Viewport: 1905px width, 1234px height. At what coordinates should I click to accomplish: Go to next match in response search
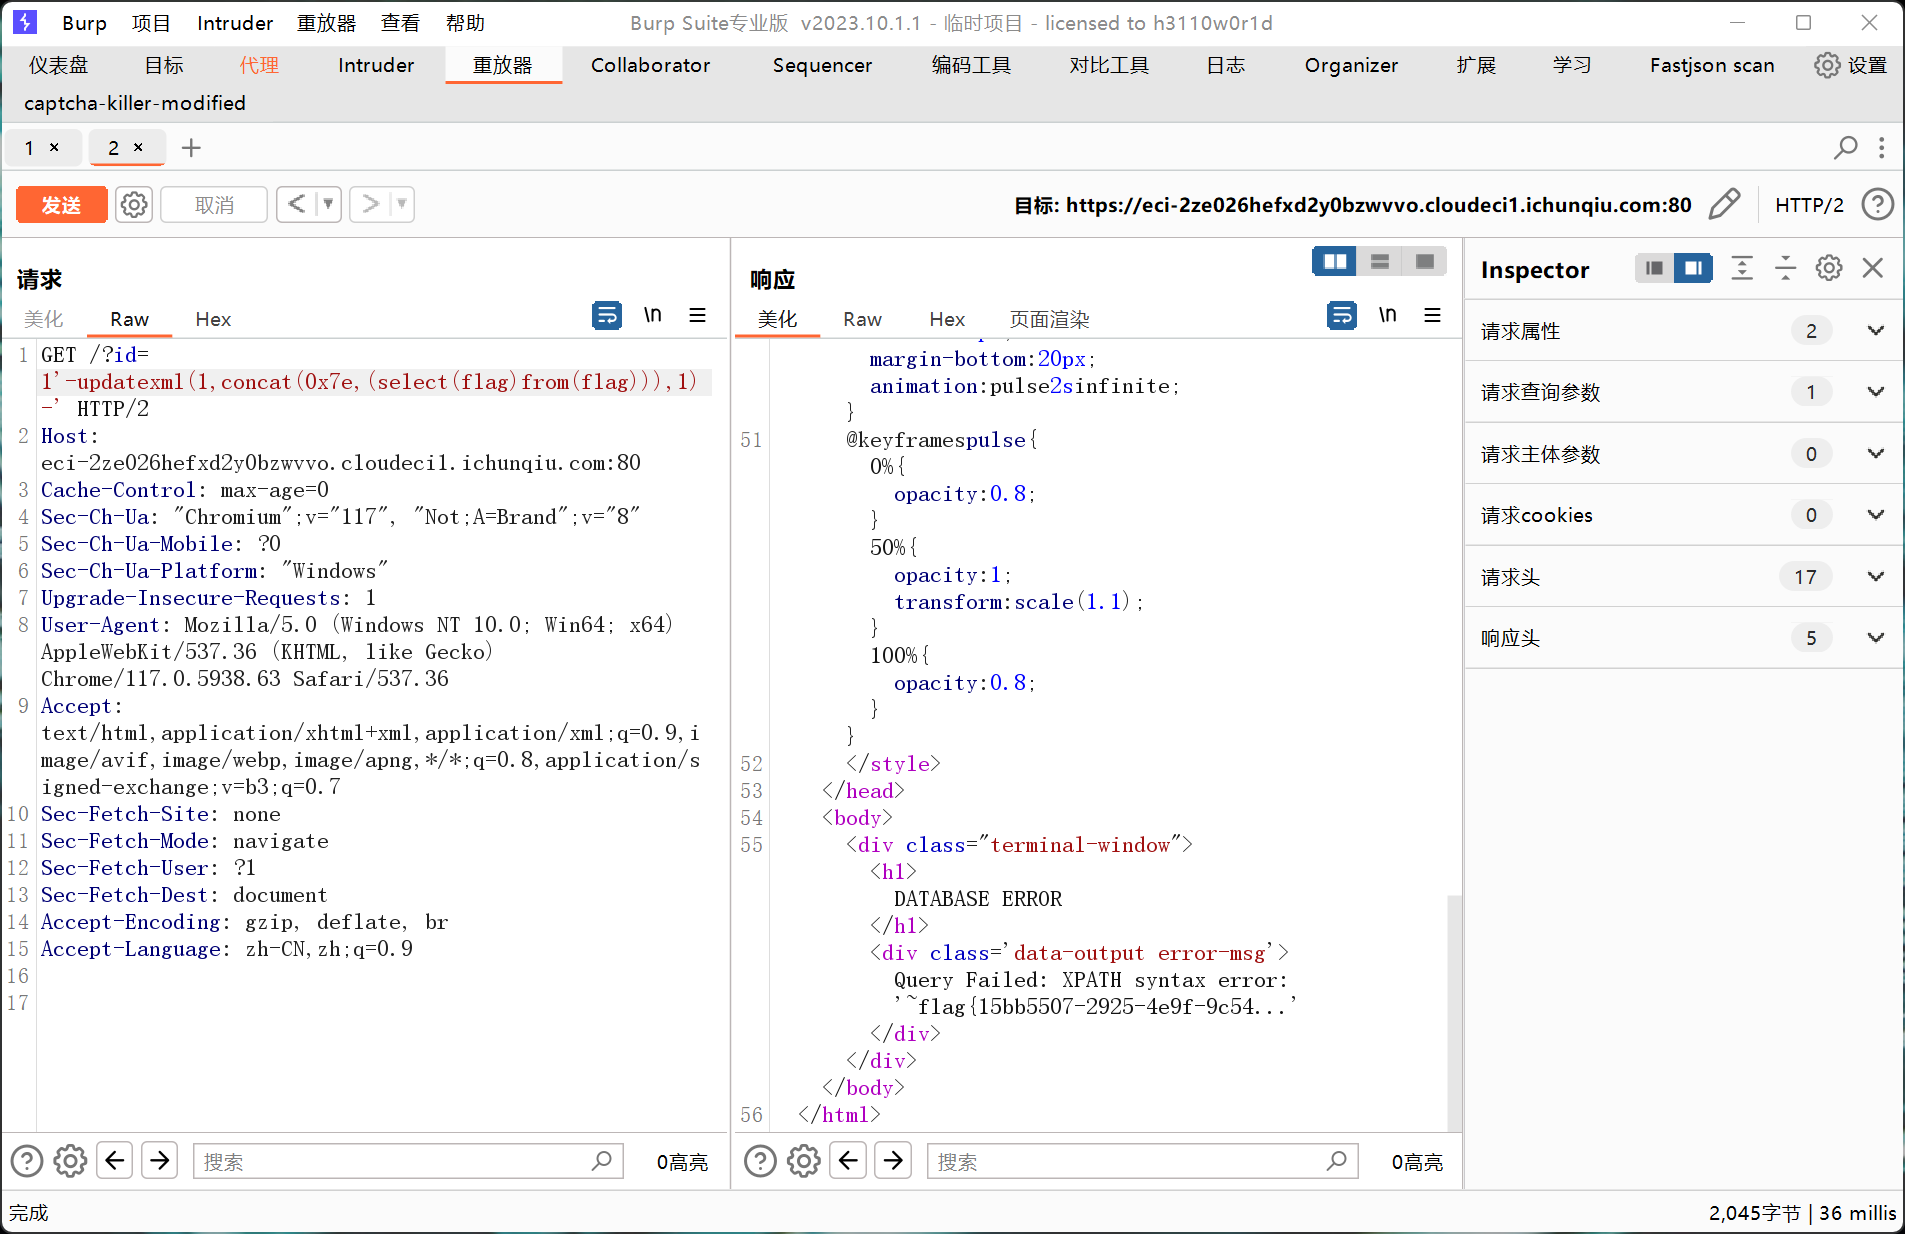coord(893,1160)
